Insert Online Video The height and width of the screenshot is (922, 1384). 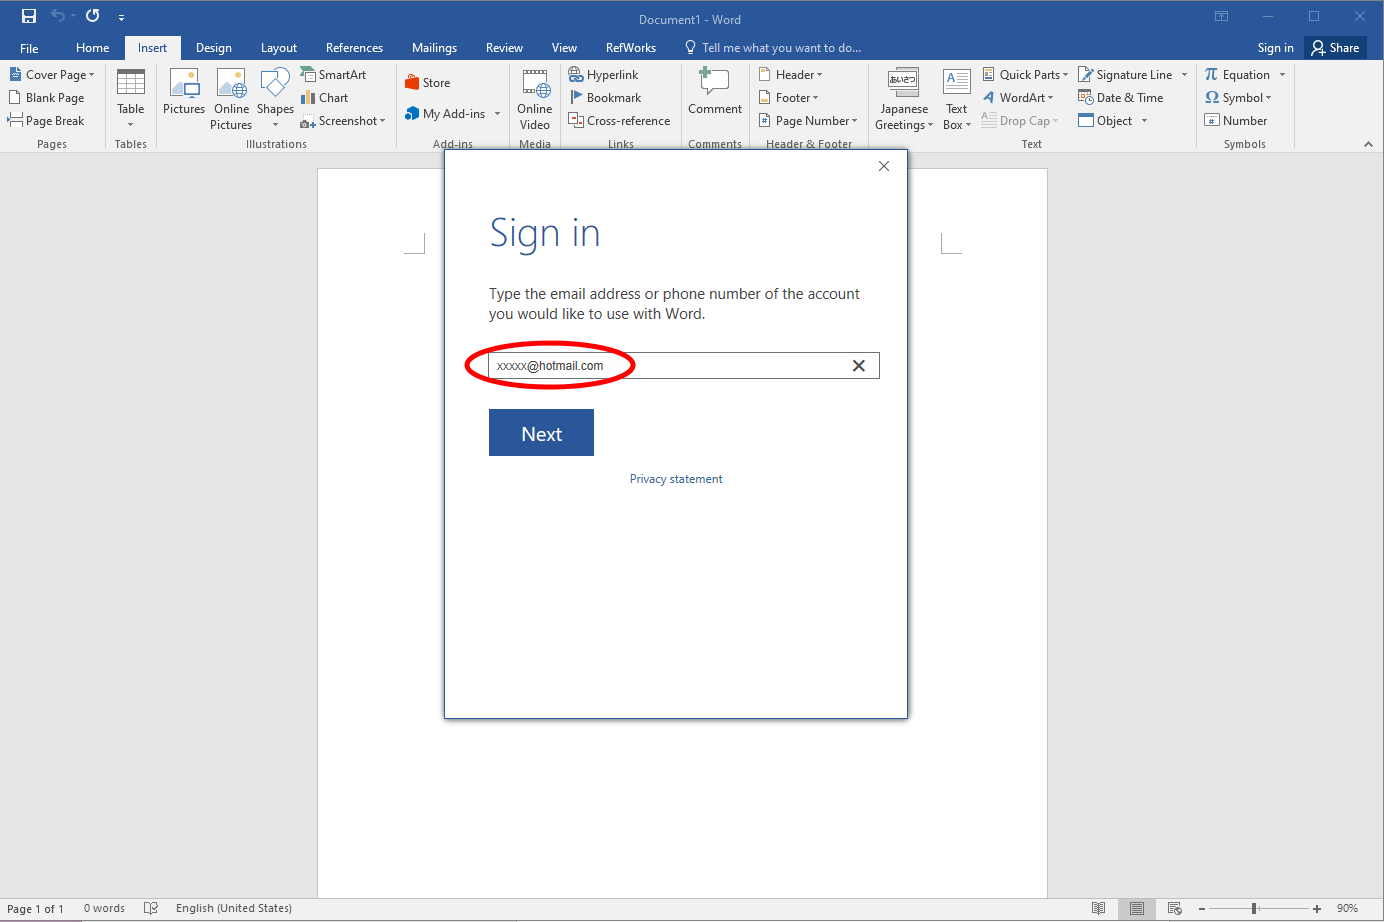coord(535,99)
